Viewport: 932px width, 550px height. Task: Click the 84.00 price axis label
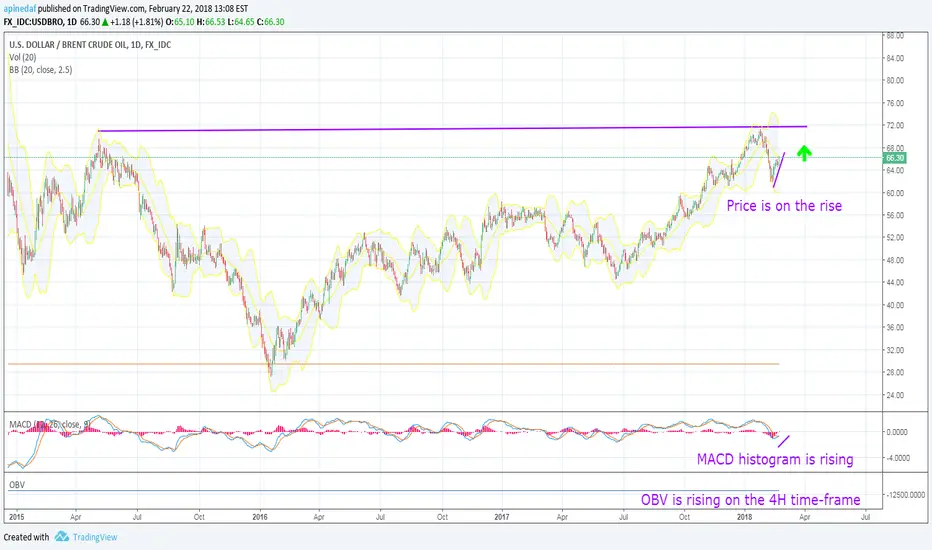click(x=895, y=58)
